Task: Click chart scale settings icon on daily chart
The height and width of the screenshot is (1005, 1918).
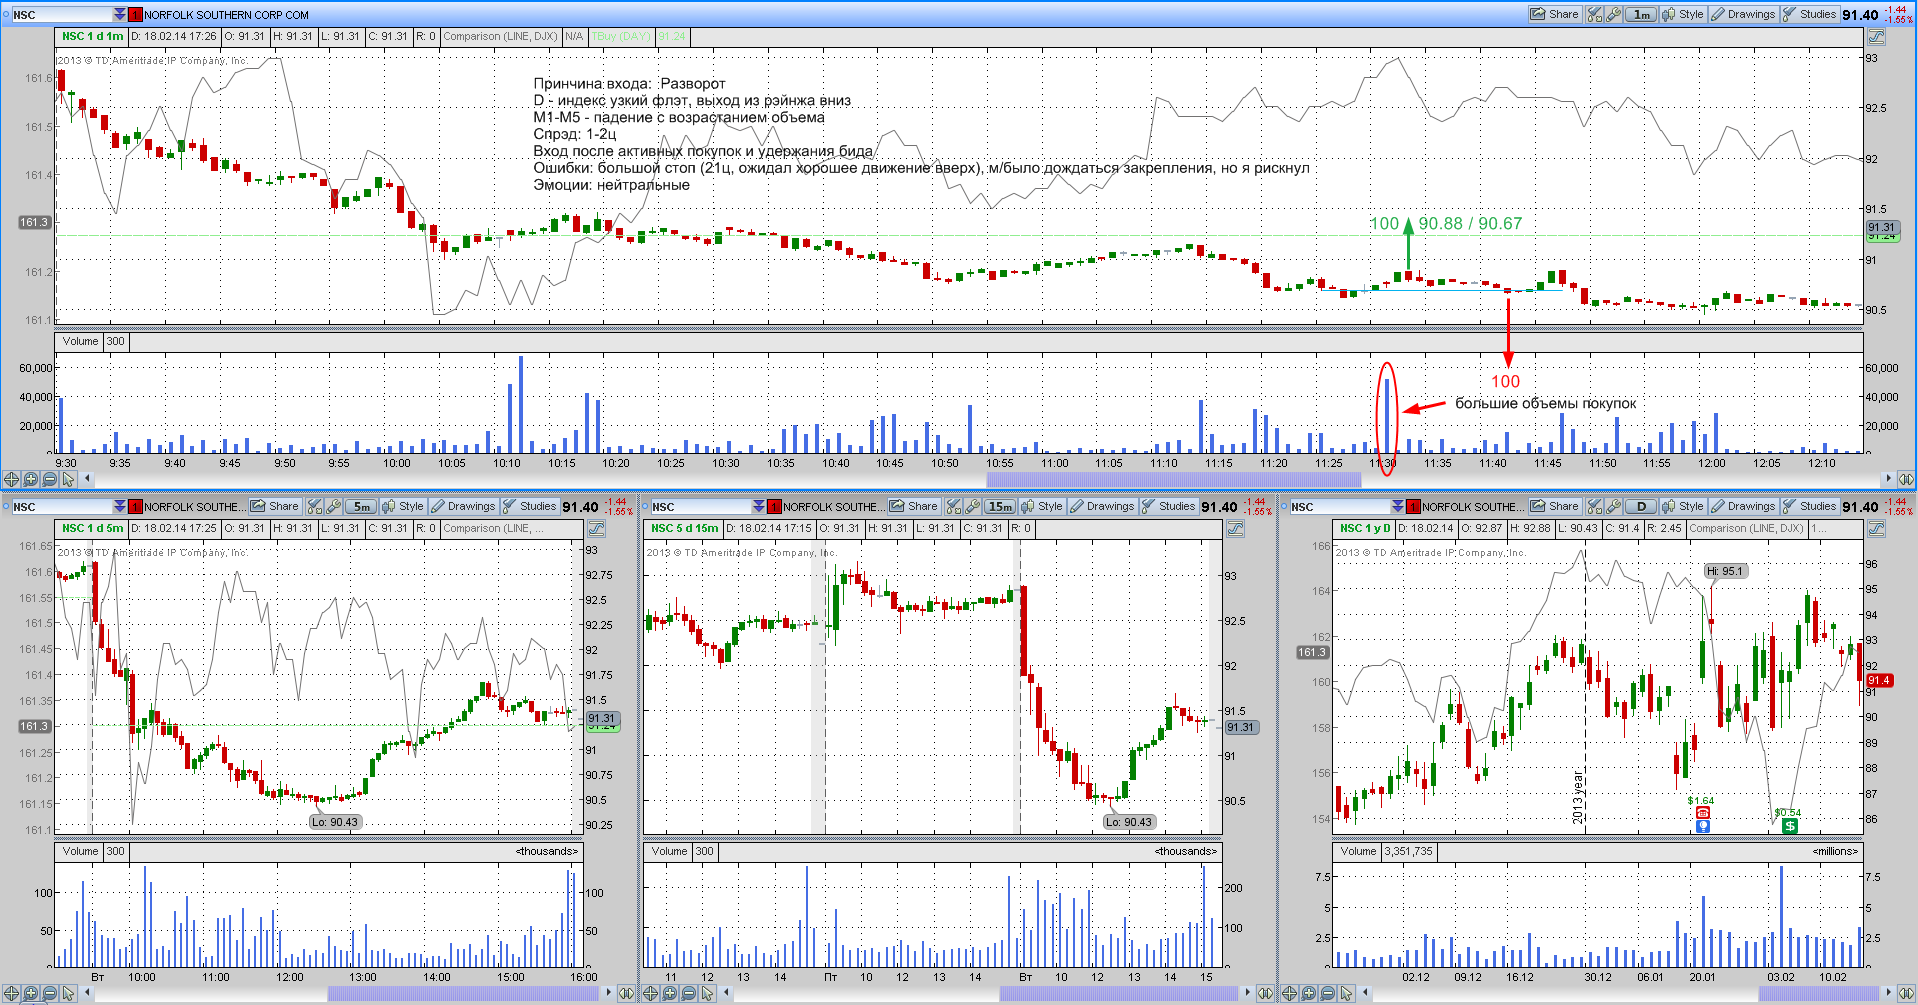Action: coord(1876,529)
